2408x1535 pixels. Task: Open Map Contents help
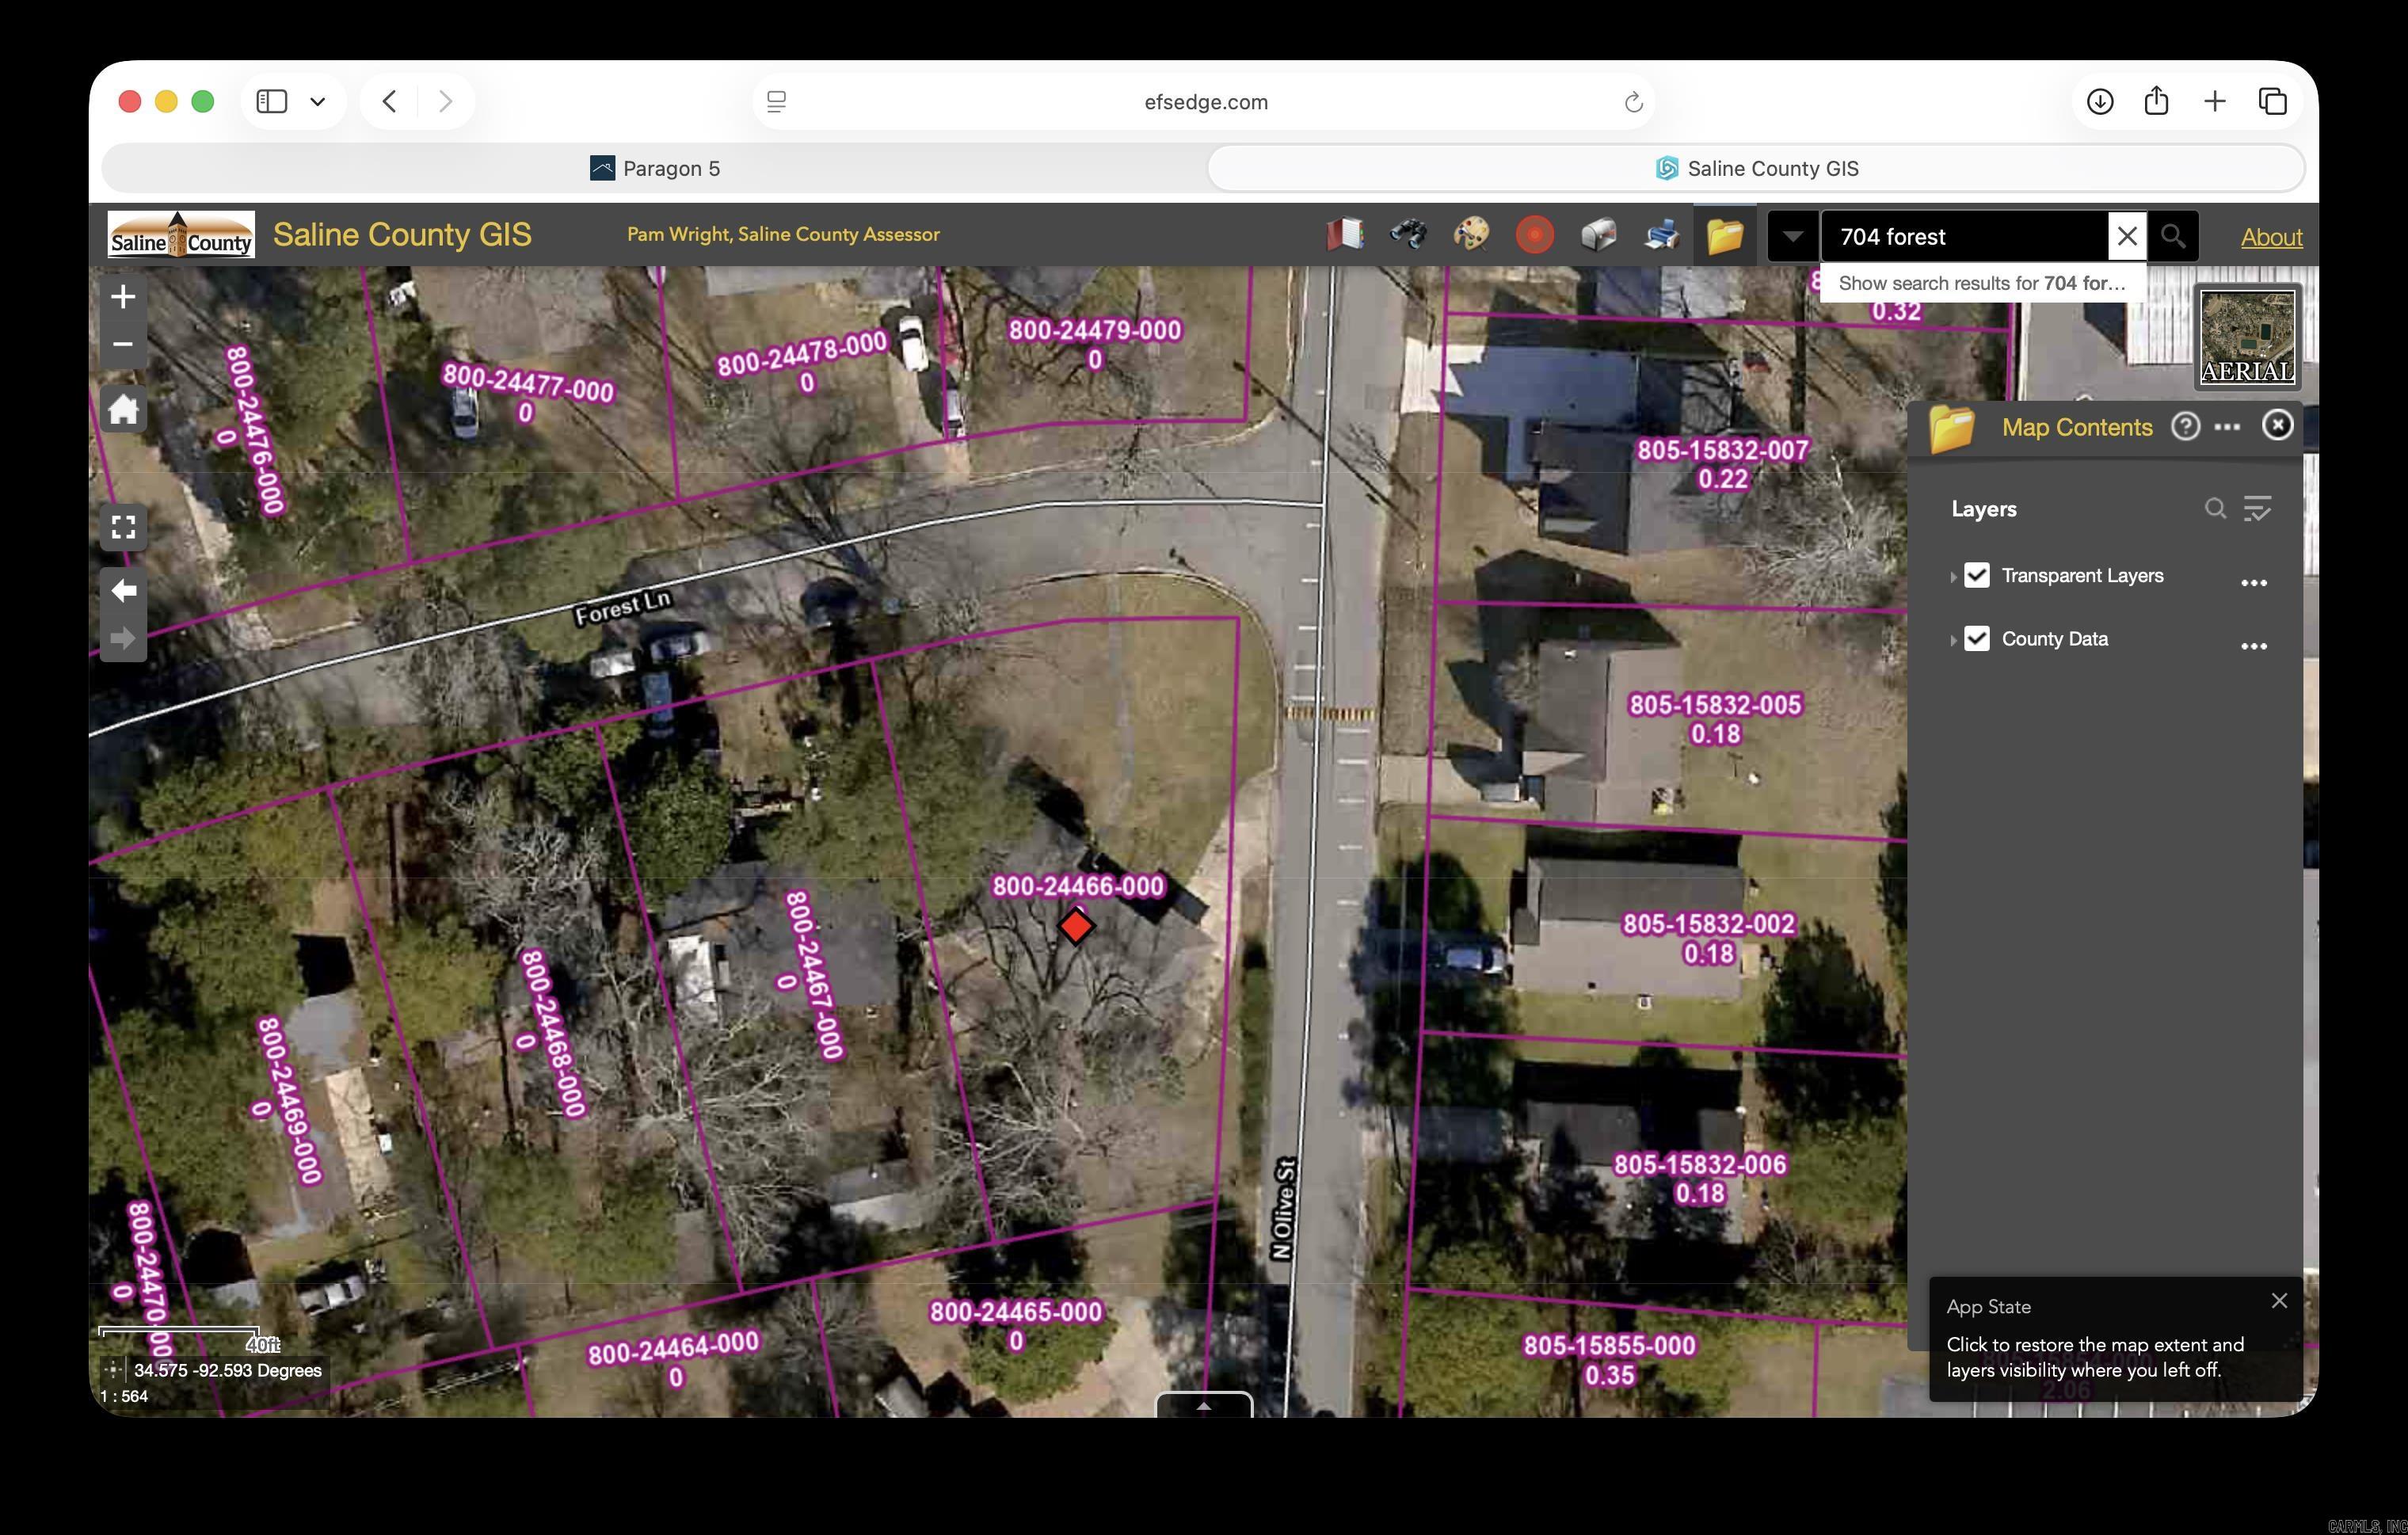pyautogui.click(x=2185, y=427)
